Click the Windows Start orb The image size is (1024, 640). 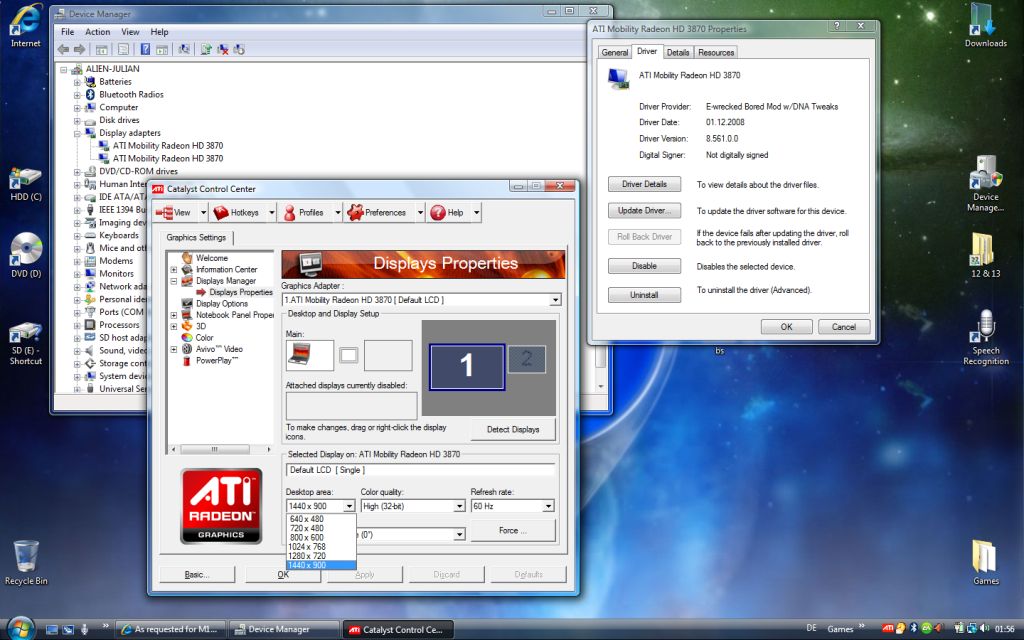(20, 628)
